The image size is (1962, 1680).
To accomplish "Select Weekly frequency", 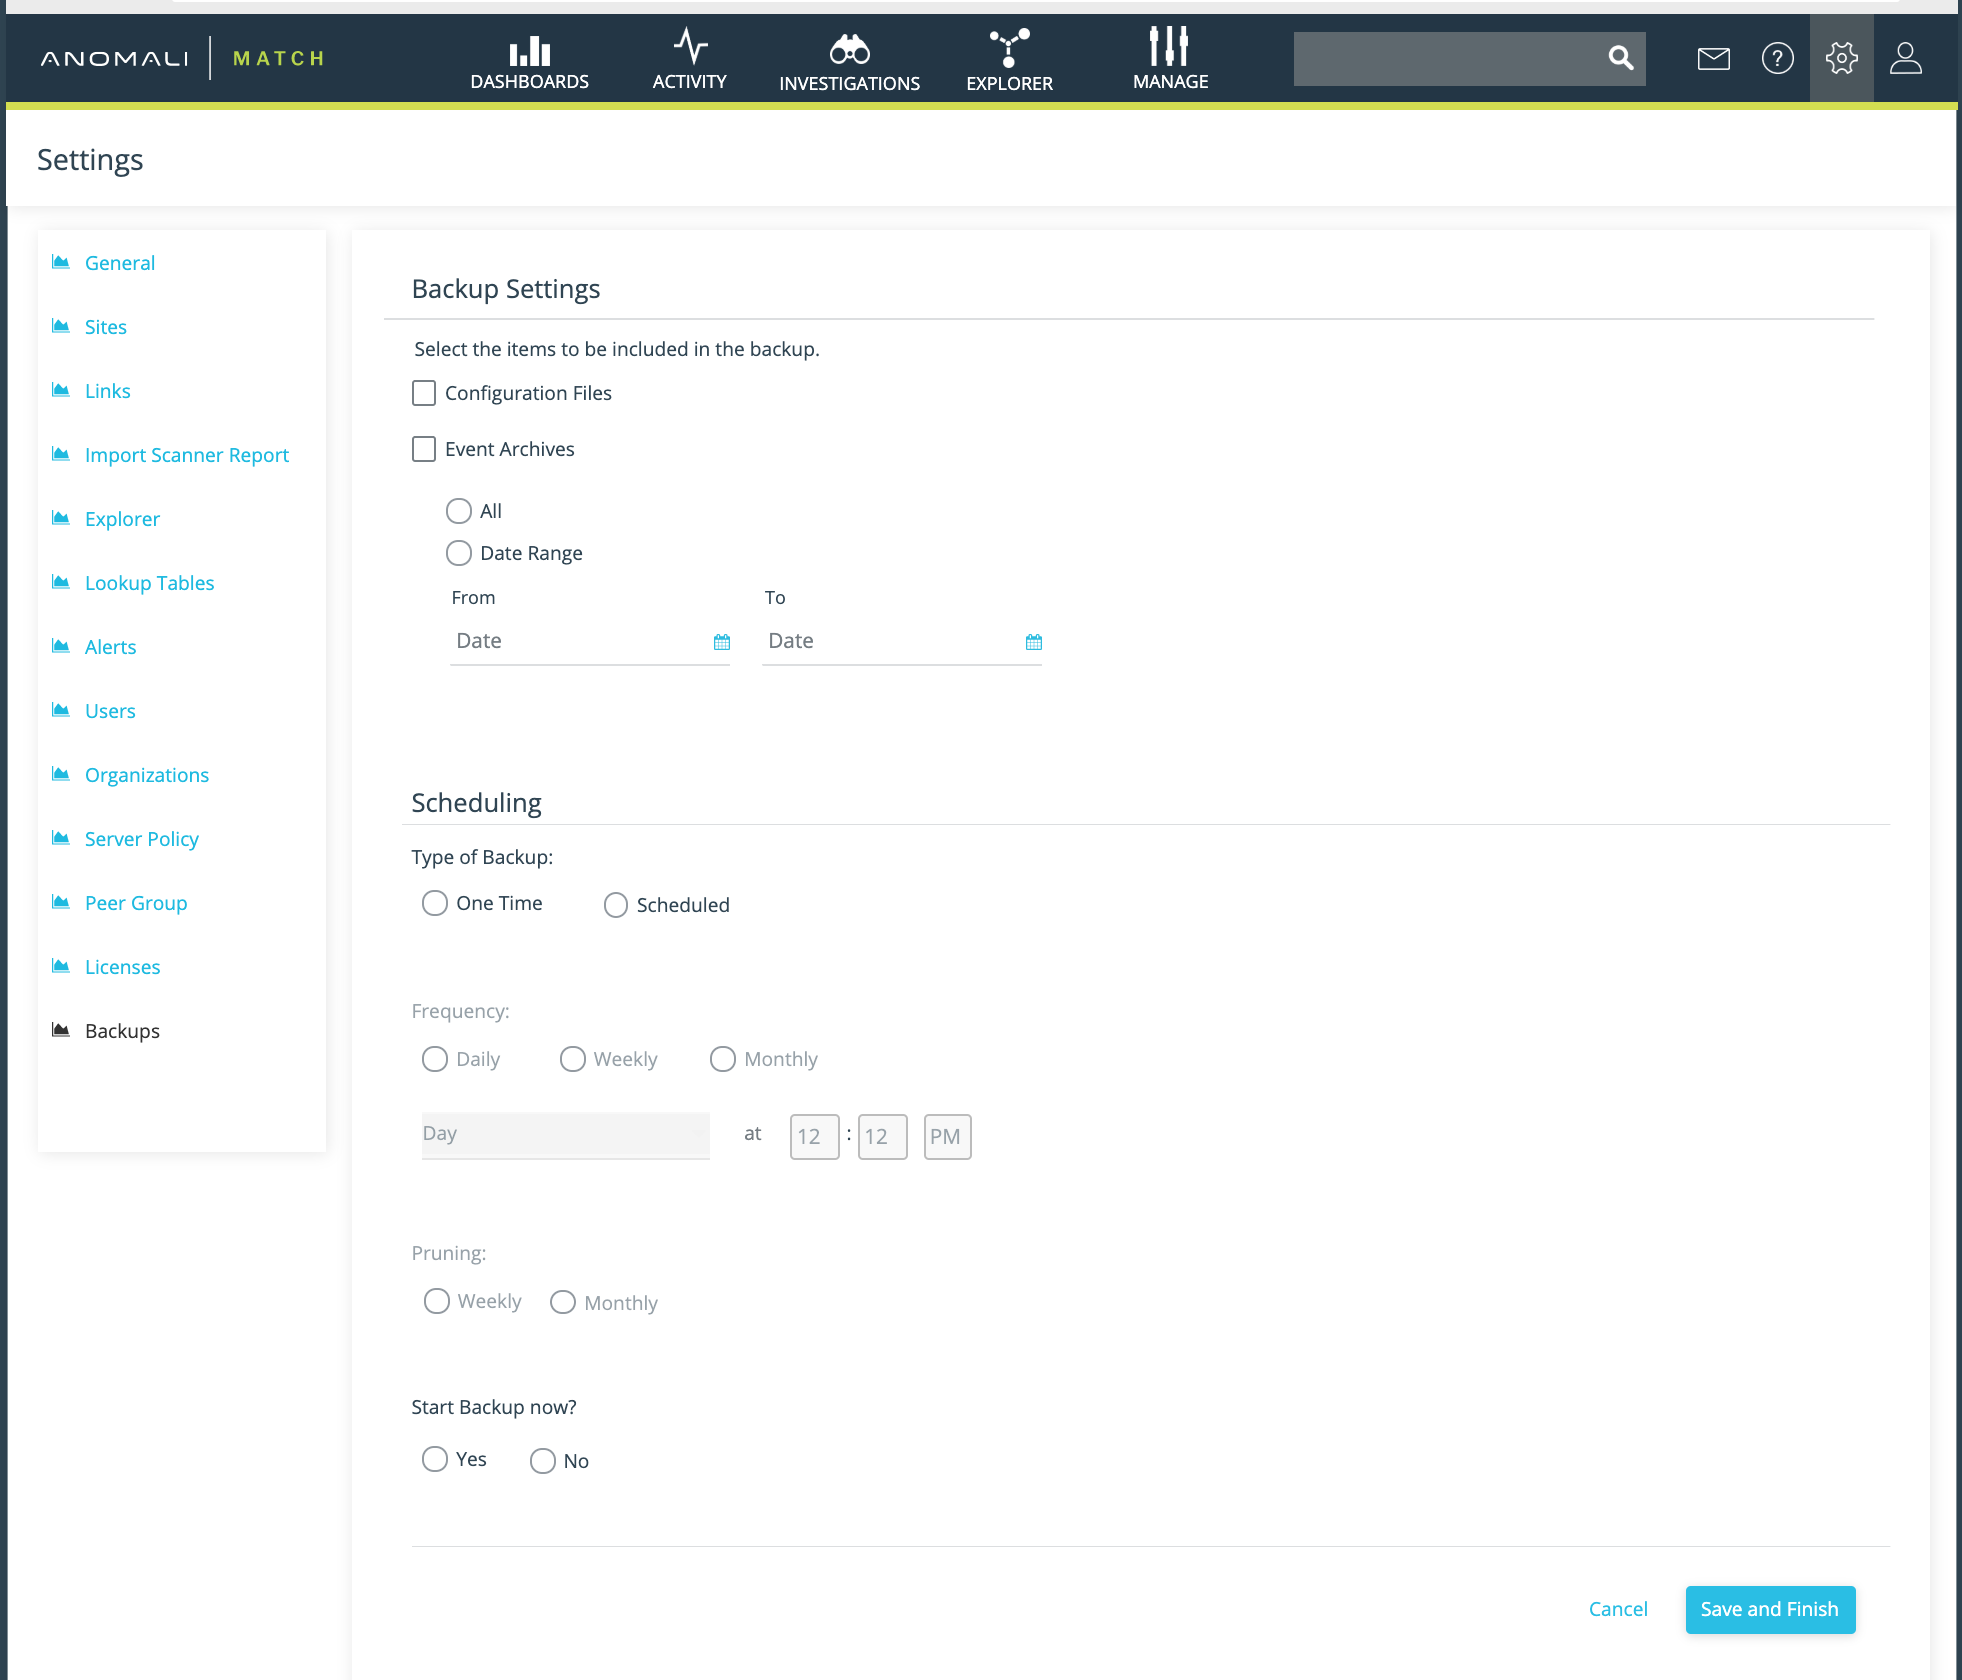I will (573, 1059).
